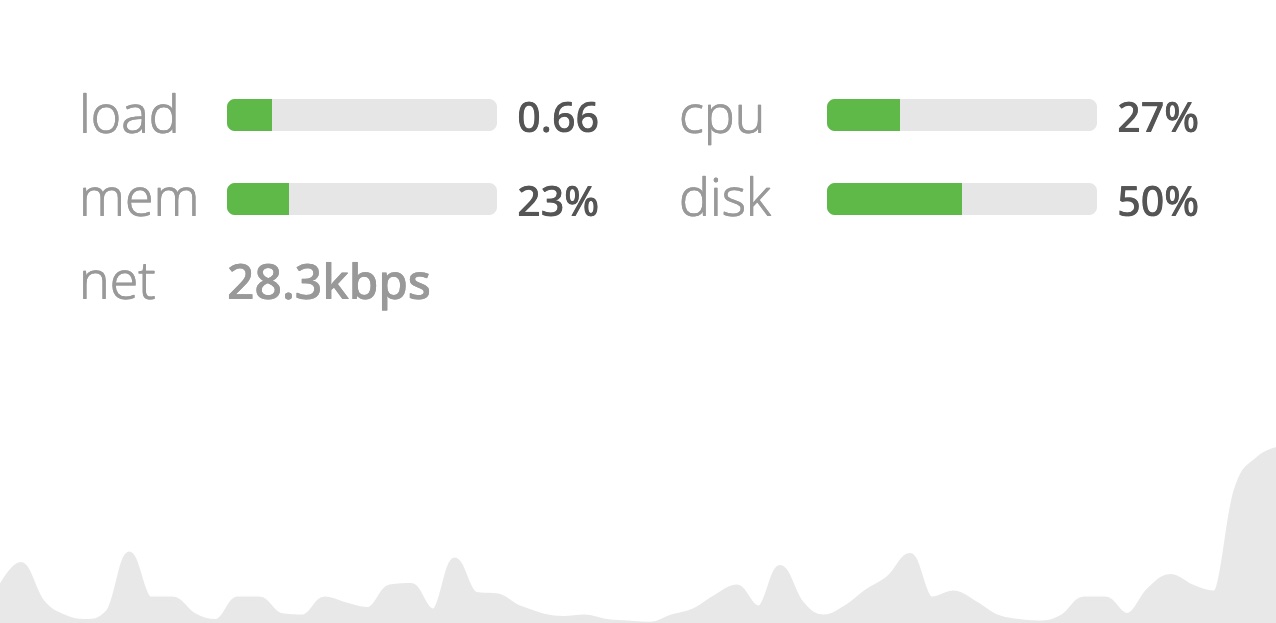Select the 27% cpu value
1276x623 pixels.
coord(1157,119)
